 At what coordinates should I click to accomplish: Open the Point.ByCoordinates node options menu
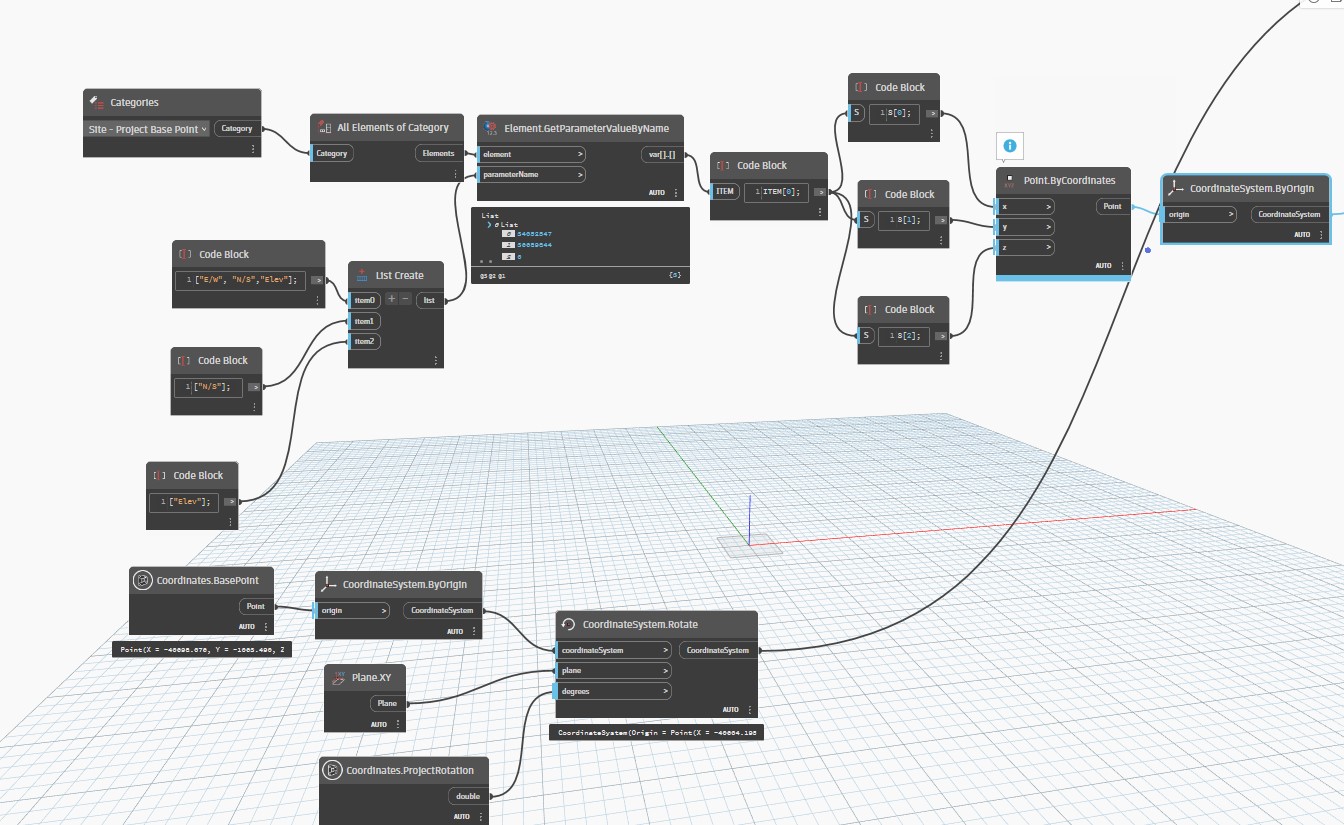(1122, 266)
